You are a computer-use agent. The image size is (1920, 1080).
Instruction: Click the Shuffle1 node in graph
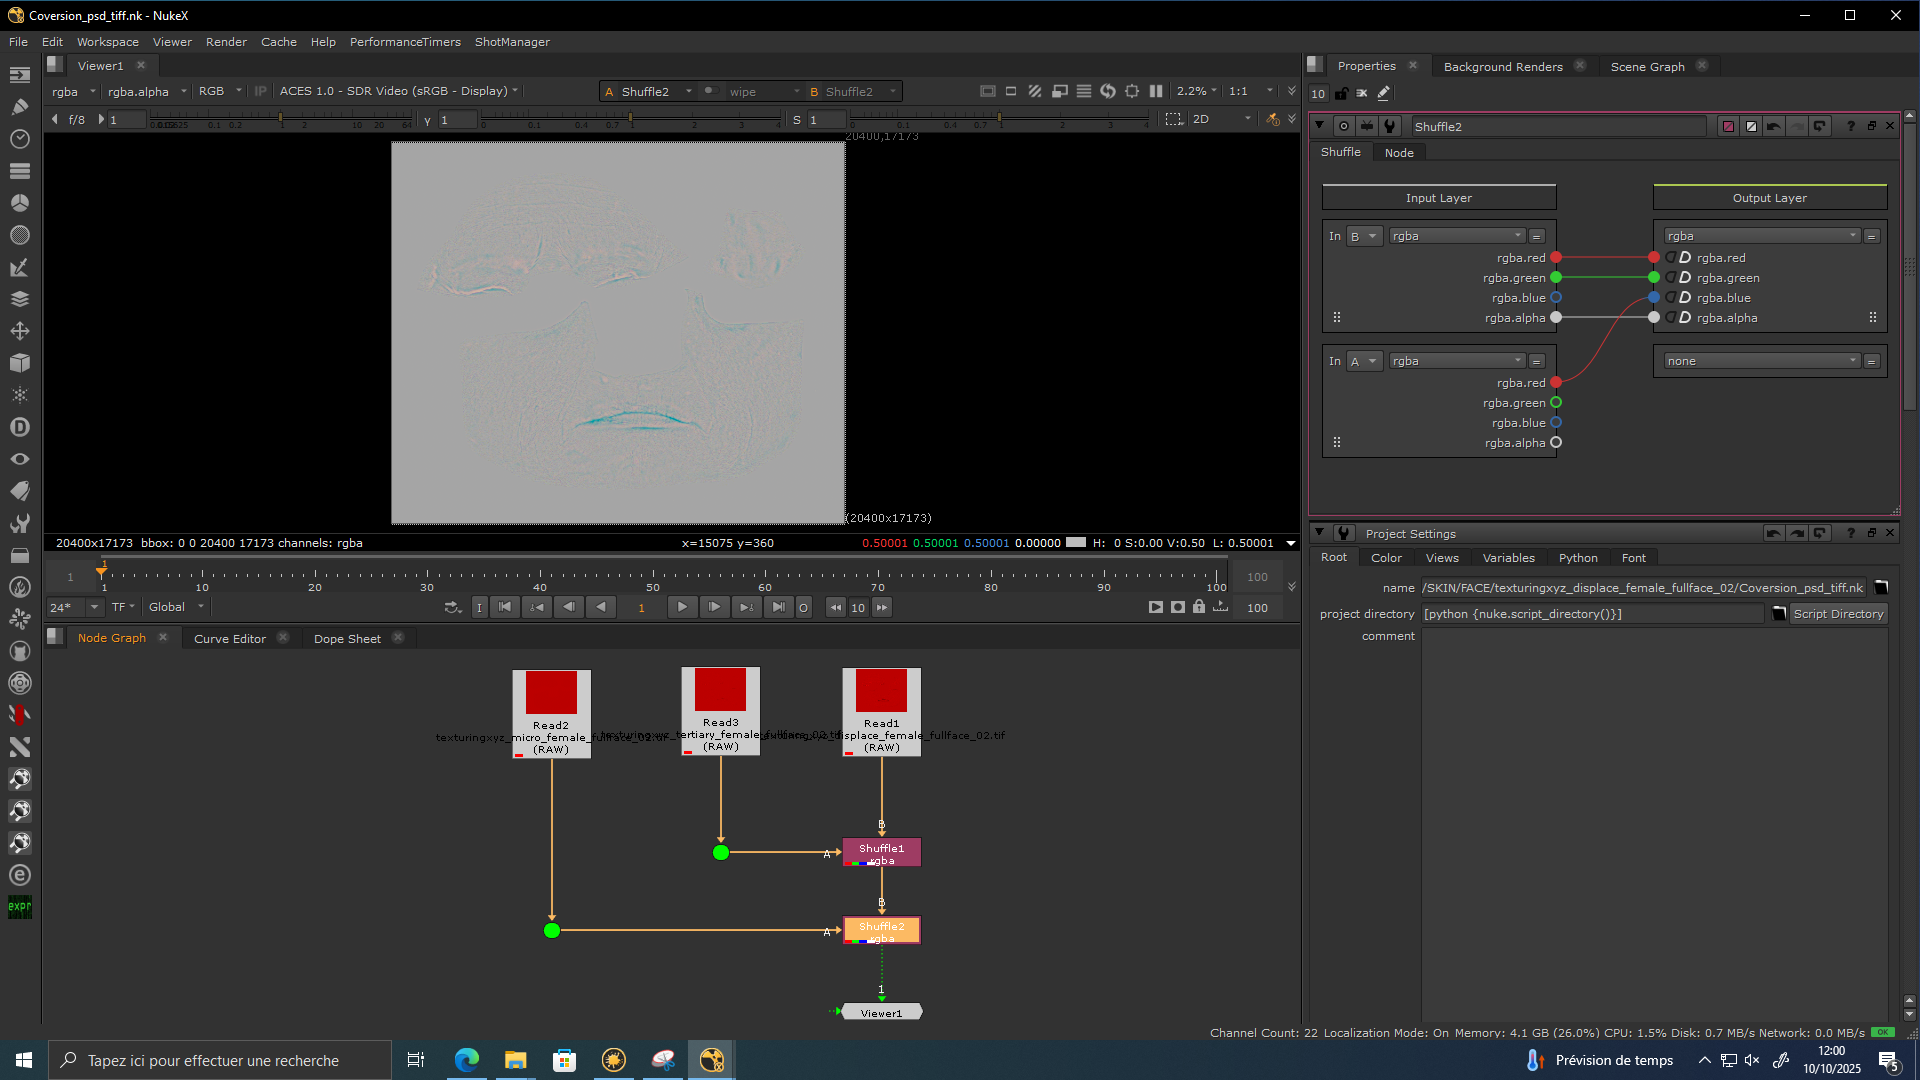(881, 852)
